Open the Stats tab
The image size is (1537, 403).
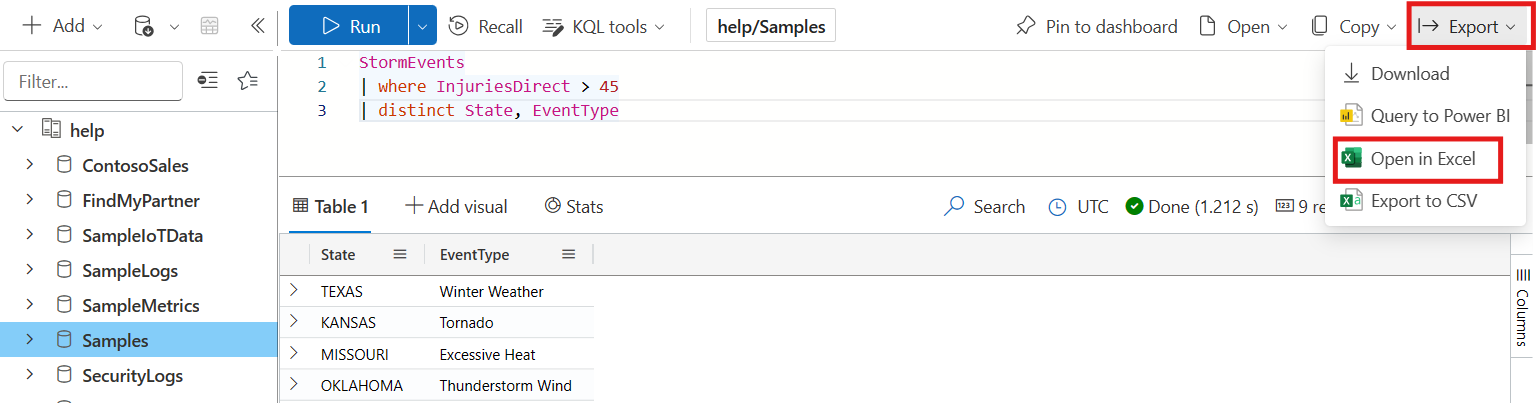click(574, 207)
